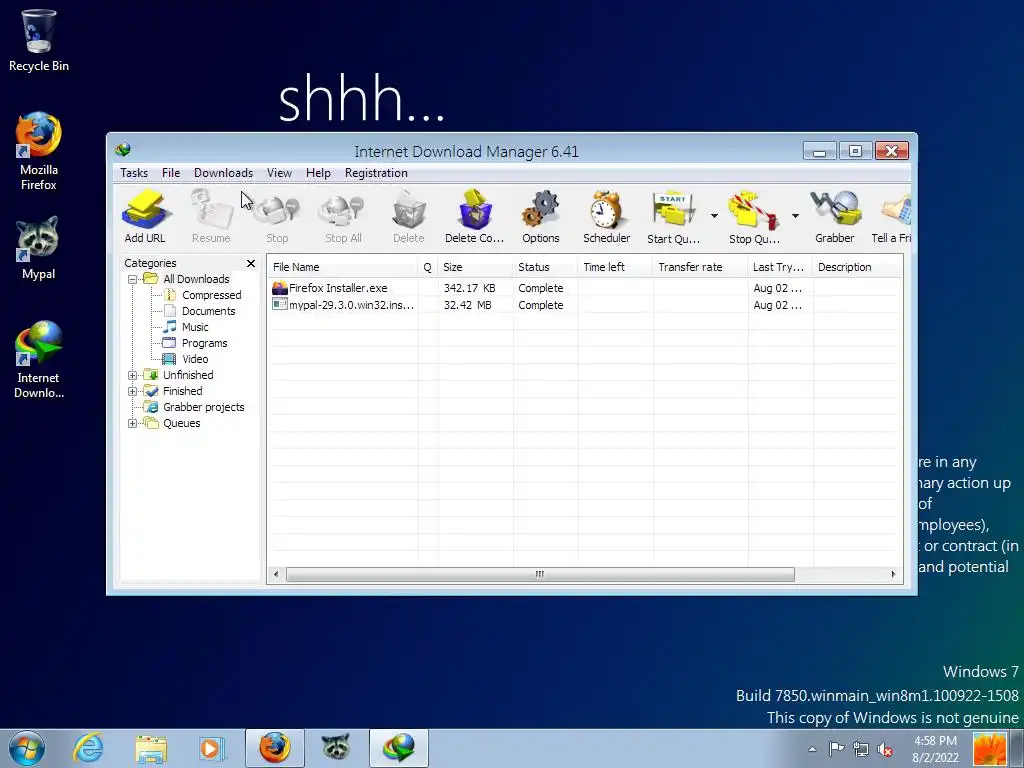1024x768 pixels.
Task: Click the Q column header
Action: click(428, 267)
